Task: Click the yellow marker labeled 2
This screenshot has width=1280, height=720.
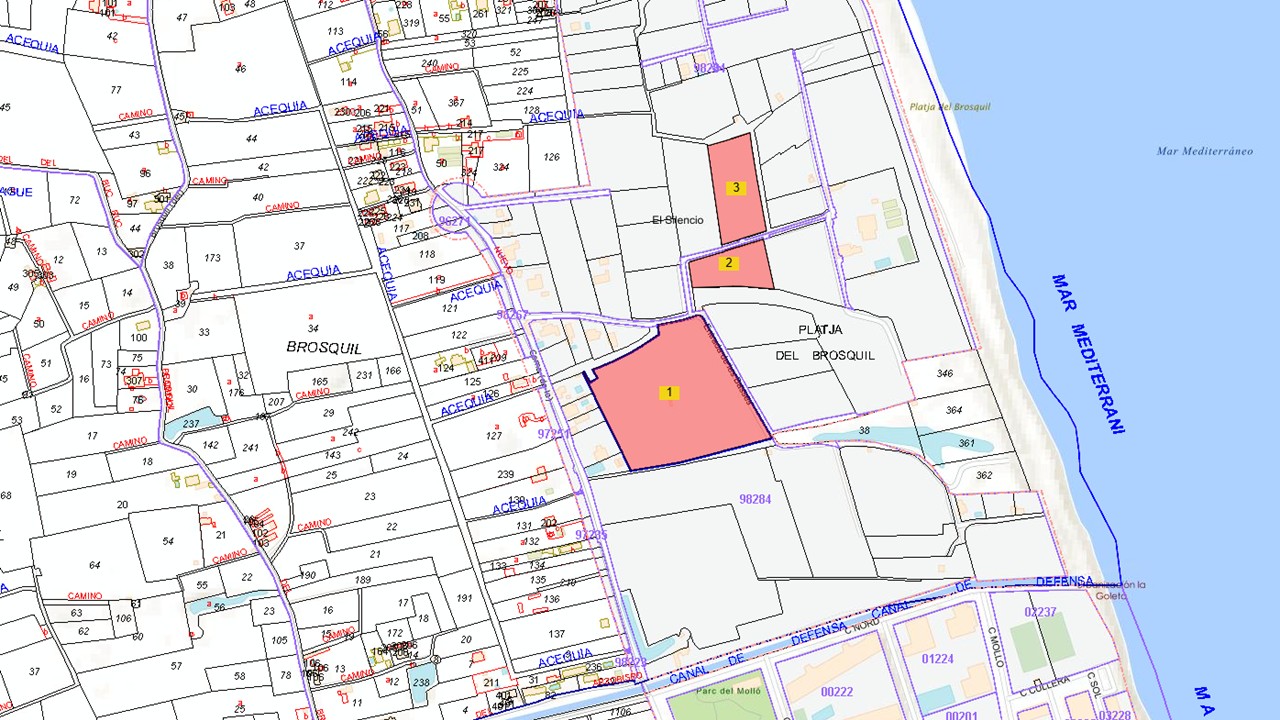Action: pyautogui.click(x=729, y=263)
